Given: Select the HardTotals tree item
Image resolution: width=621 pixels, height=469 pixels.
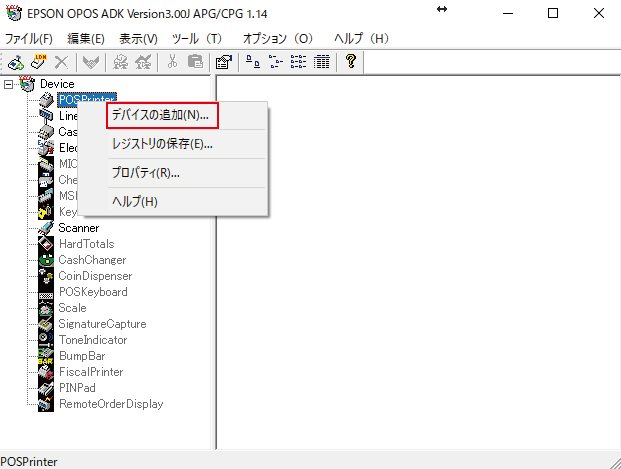Looking at the screenshot, I should 86,244.
